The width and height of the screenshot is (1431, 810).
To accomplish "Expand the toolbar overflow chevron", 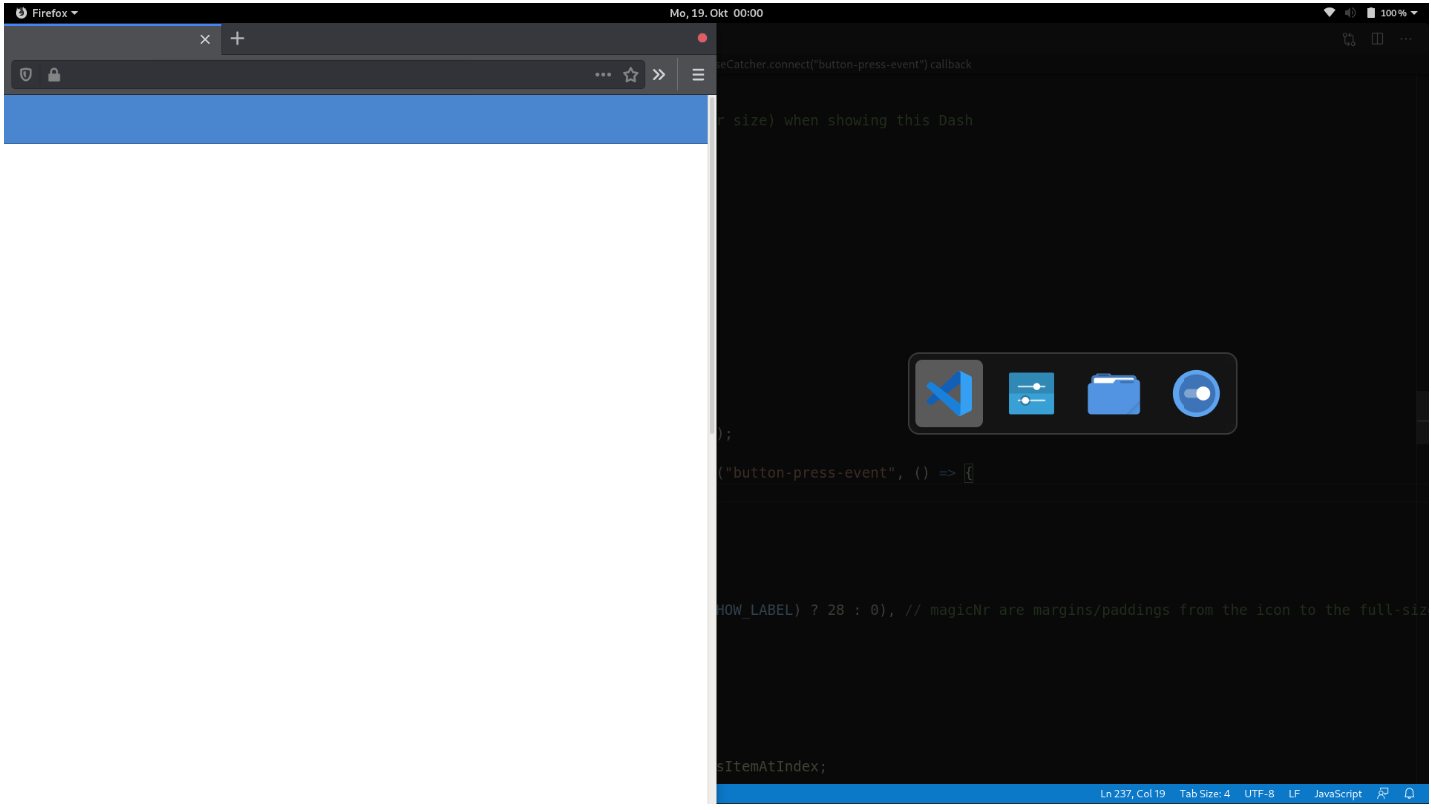I will point(660,74).
